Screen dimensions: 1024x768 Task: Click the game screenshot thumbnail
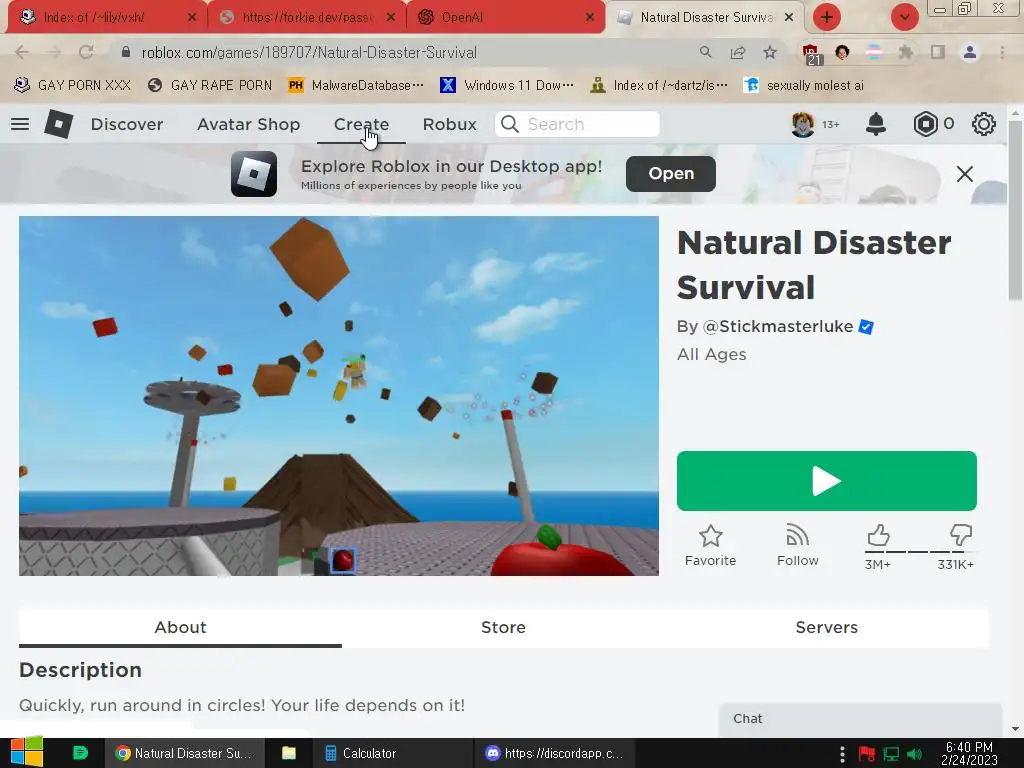click(x=339, y=396)
